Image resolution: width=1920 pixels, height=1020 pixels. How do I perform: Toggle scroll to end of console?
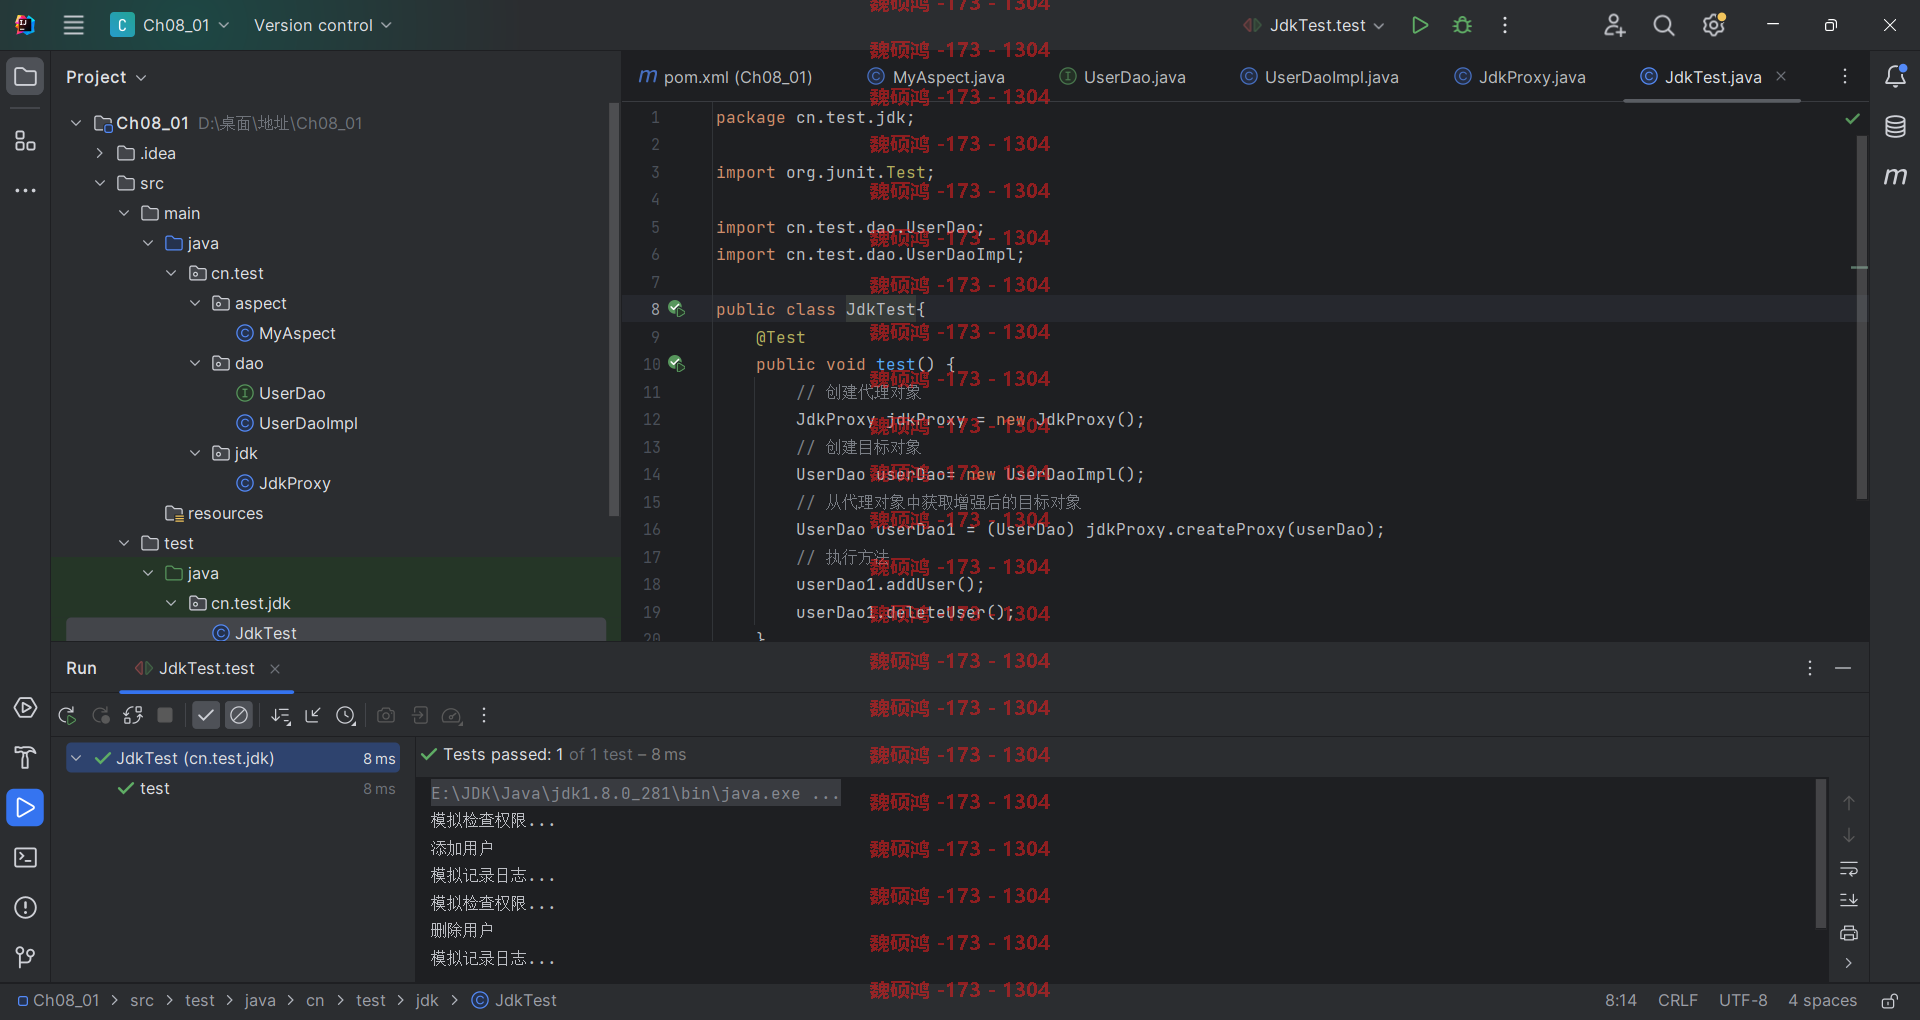click(1849, 901)
